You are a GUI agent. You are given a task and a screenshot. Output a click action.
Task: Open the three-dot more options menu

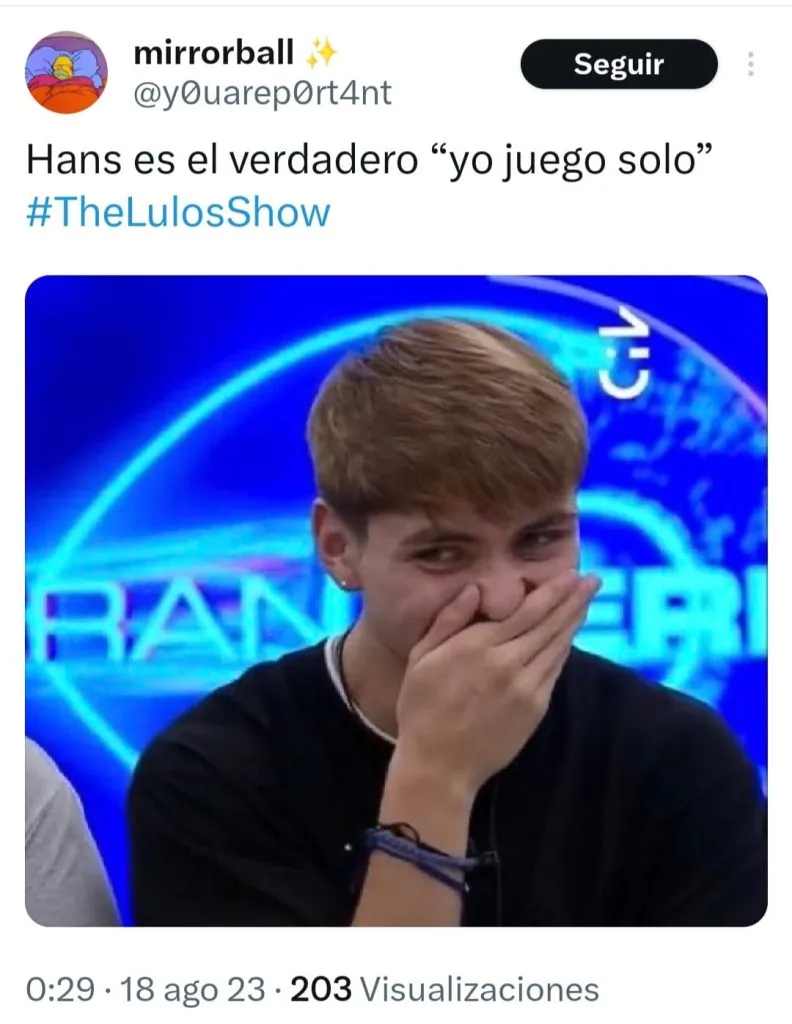[x=751, y=64]
